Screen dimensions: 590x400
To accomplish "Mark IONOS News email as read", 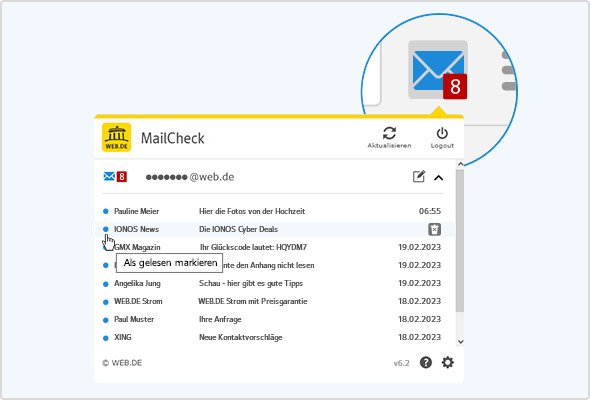I will click(x=106, y=229).
